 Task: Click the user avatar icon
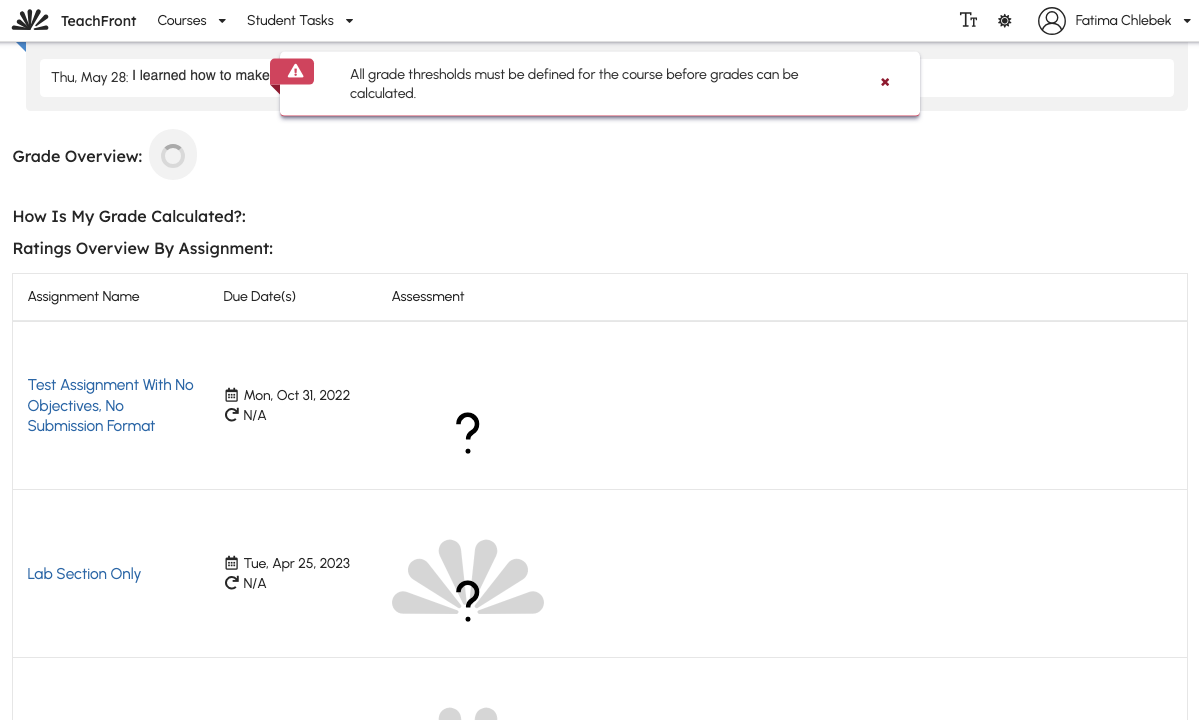[x=1051, y=21]
